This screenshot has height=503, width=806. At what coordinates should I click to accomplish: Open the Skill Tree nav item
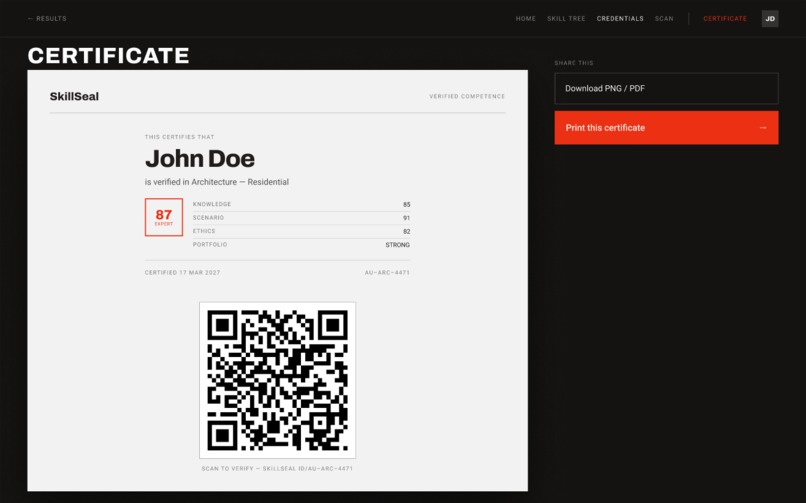point(566,18)
